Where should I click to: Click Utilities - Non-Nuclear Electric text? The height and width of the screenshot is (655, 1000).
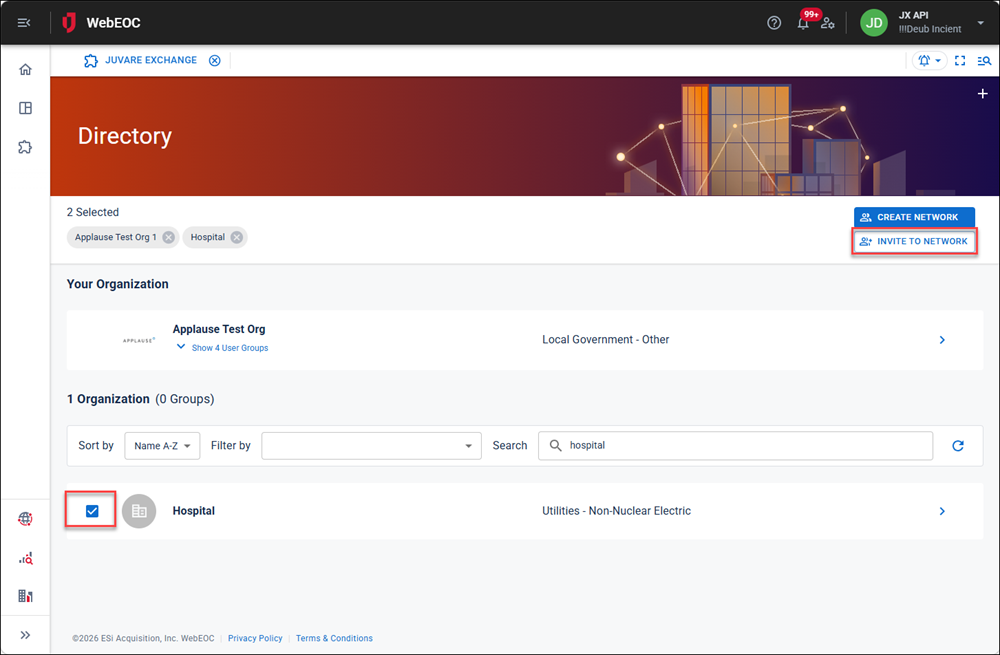pyautogui.click(x=616, y=511)
